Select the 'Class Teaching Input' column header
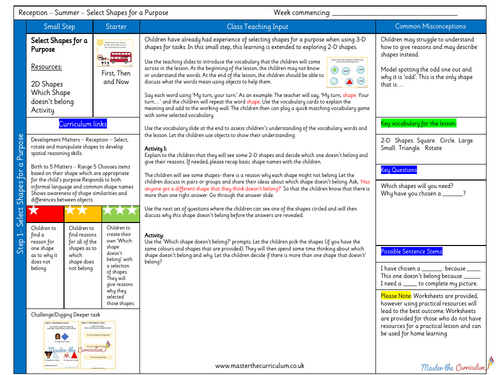The height and width of the screenshot is (375, 500). 257,27
